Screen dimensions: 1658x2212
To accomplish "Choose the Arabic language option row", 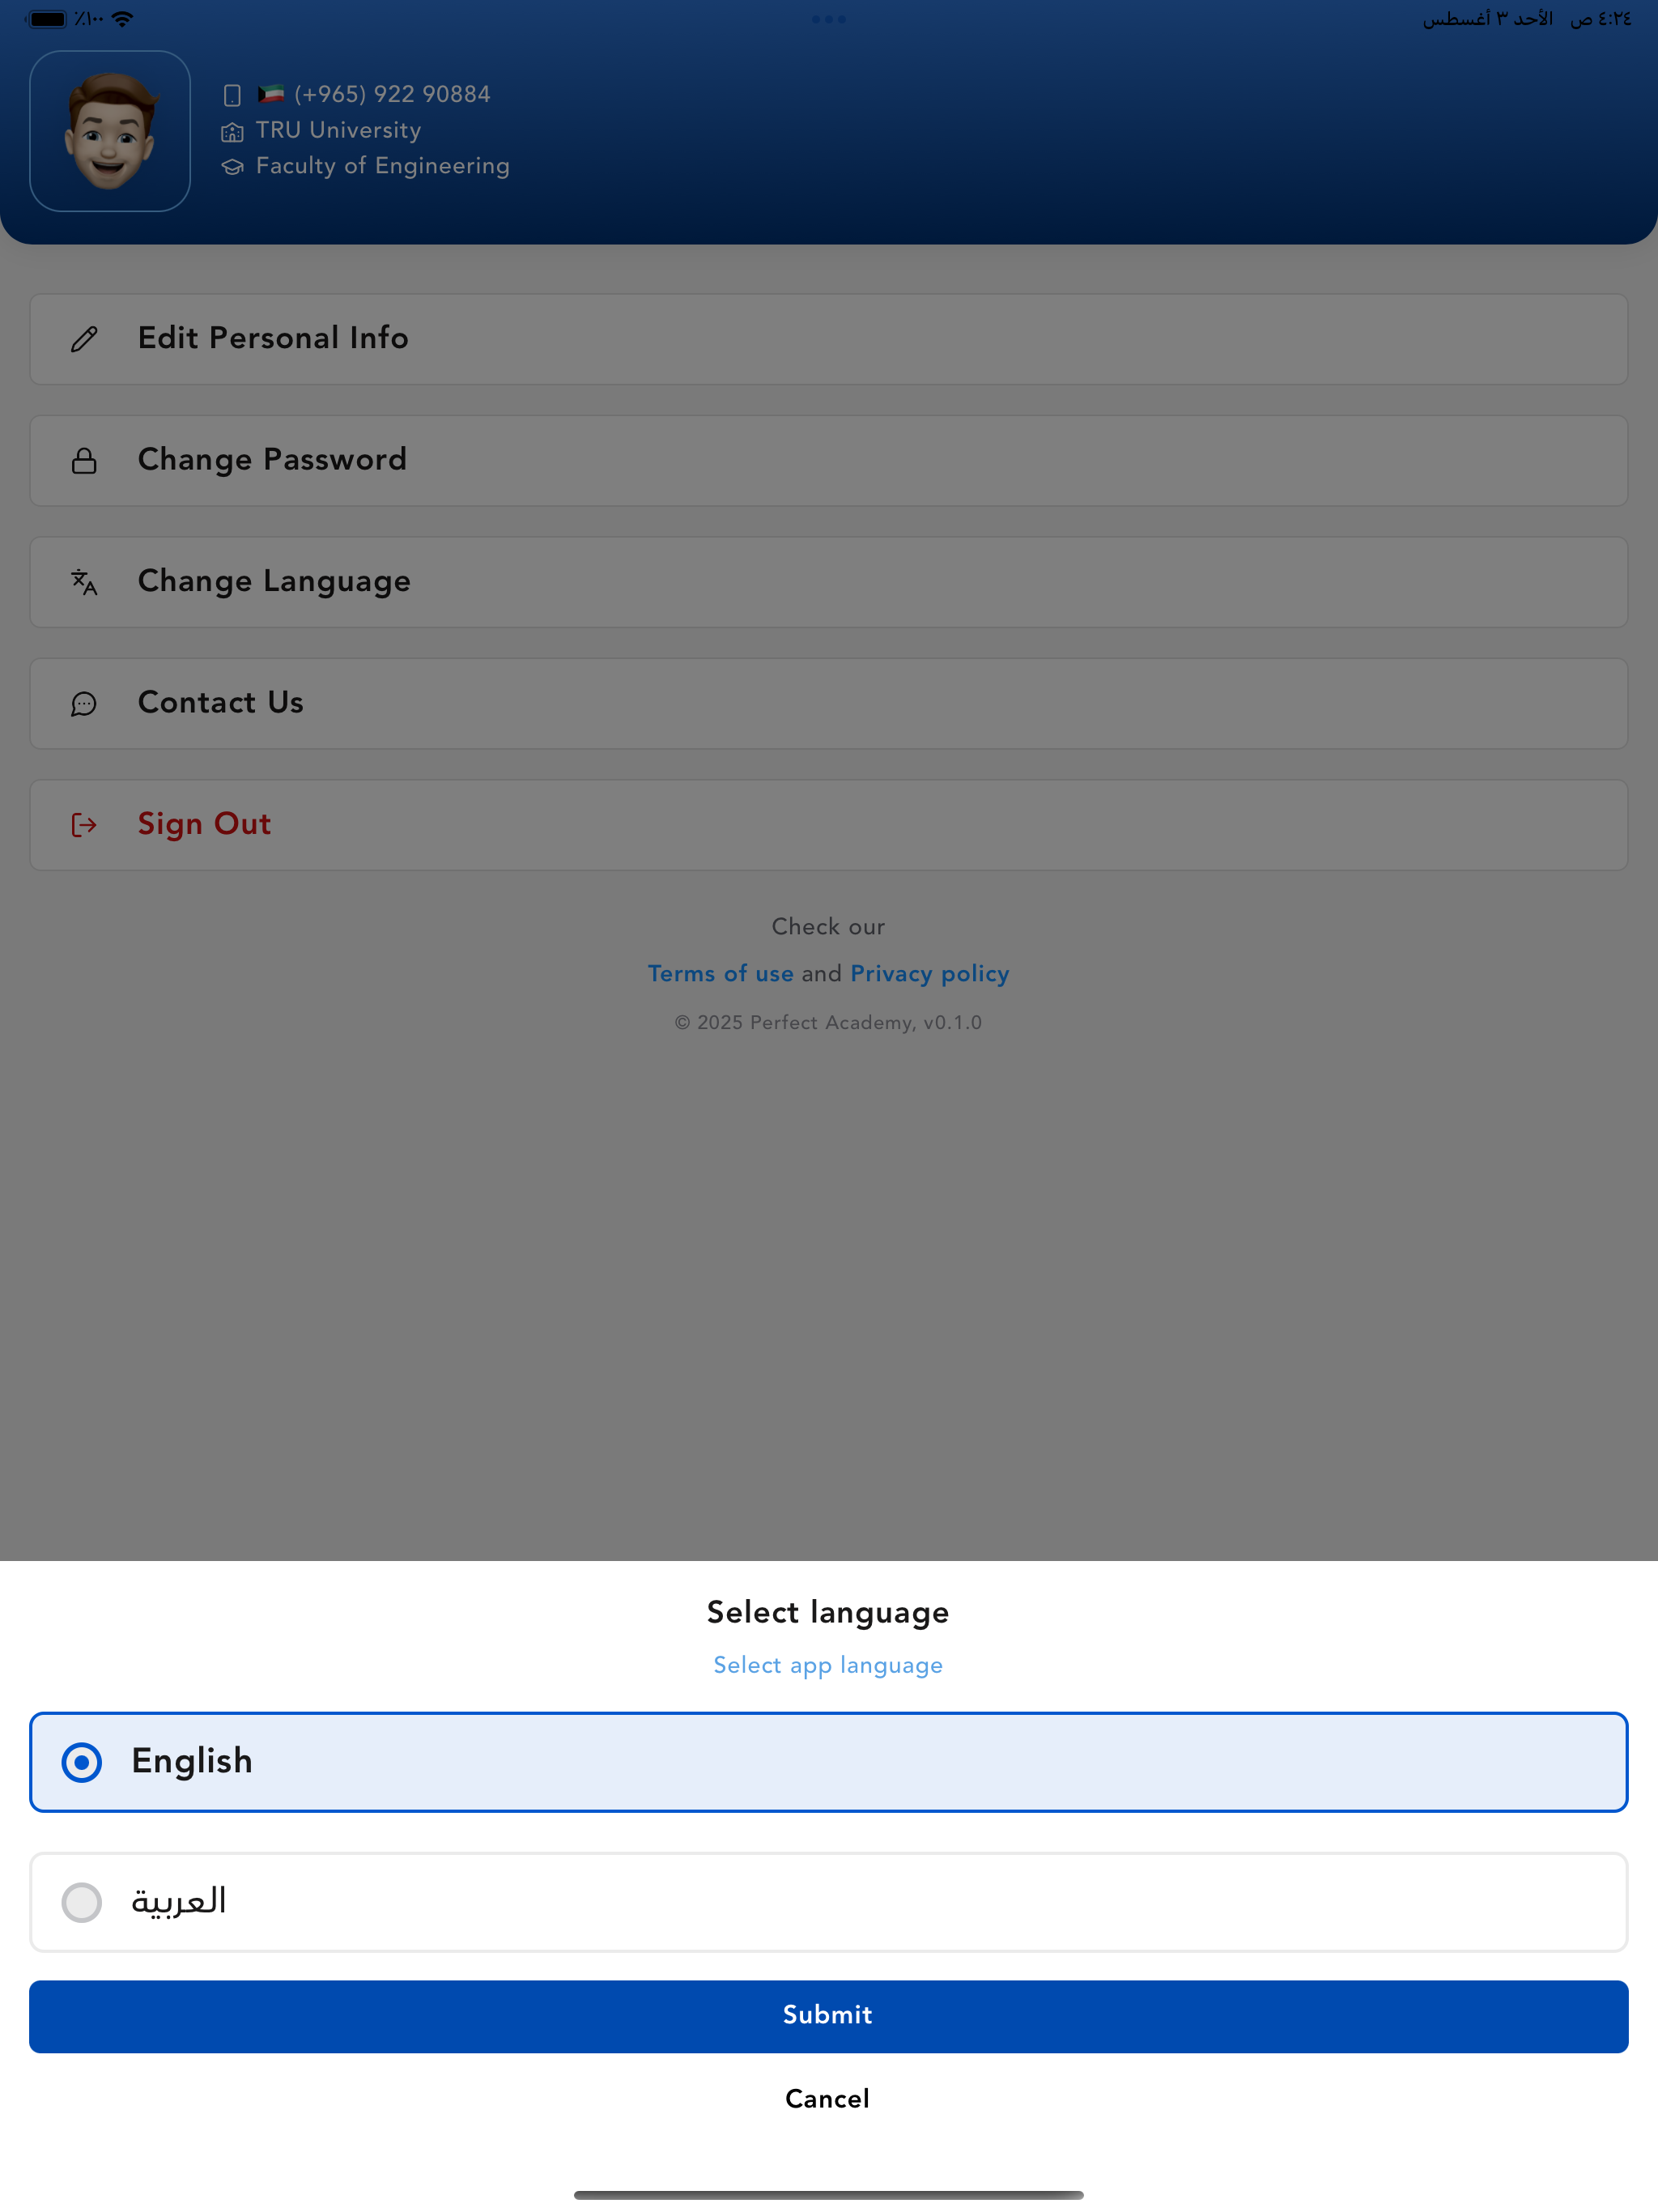I will coord(828,1902).
